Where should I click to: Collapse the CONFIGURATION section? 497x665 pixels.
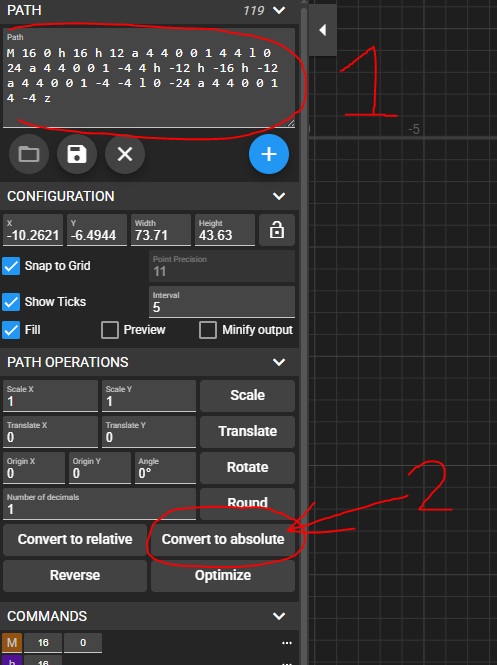279,196
